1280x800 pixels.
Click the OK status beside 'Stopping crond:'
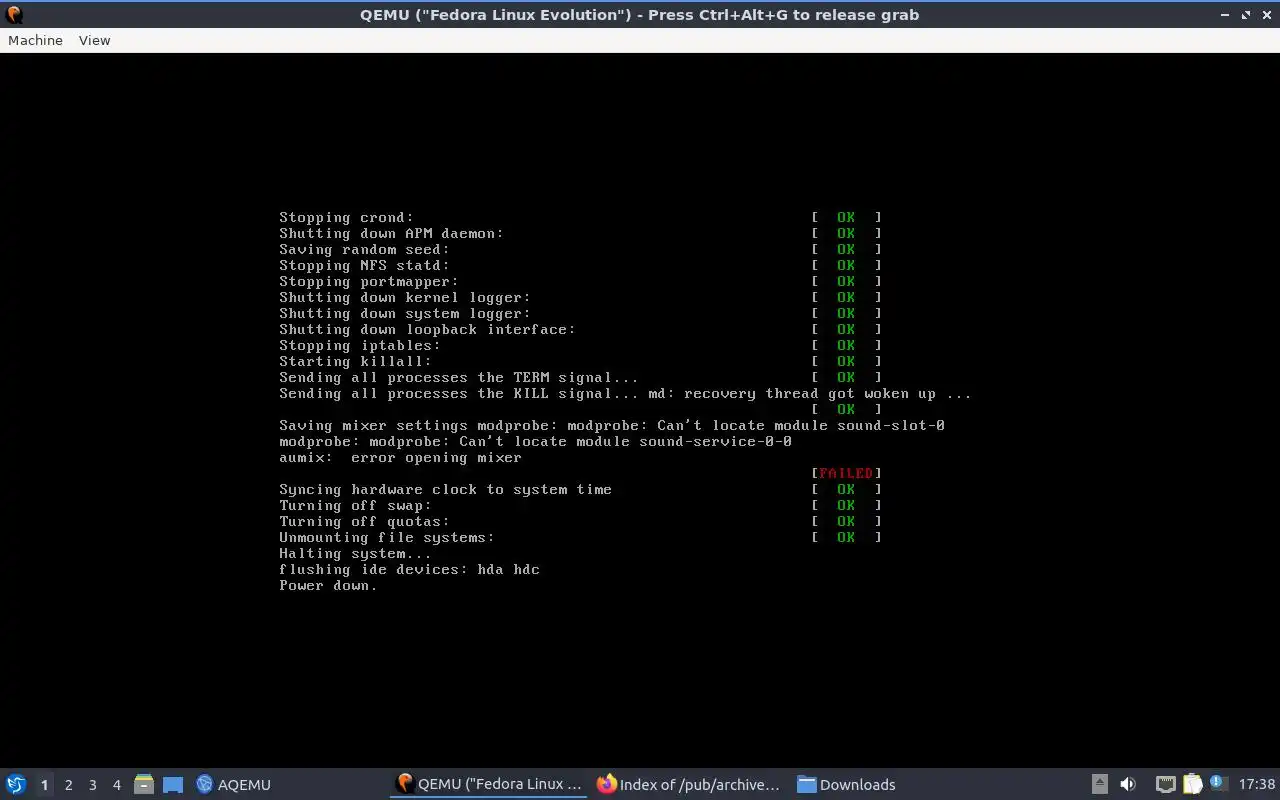click(x=846, y=217)
